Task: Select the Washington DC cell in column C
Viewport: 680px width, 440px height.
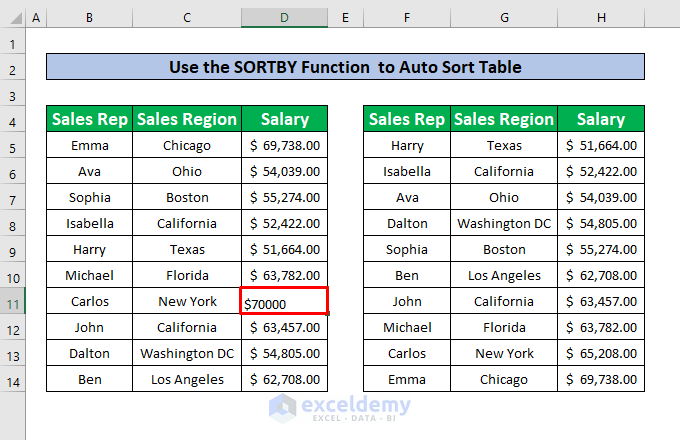Action: (x=187, y=353)
